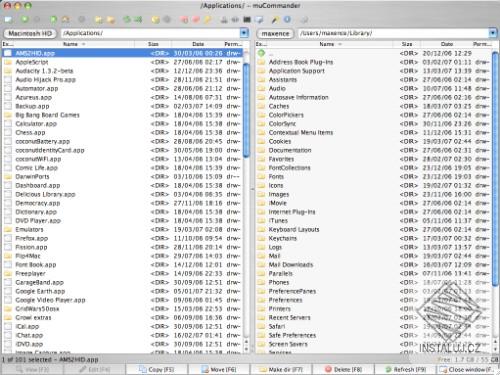Set same folder in both panels
The image size is (500, 375).
click(138, 20)
